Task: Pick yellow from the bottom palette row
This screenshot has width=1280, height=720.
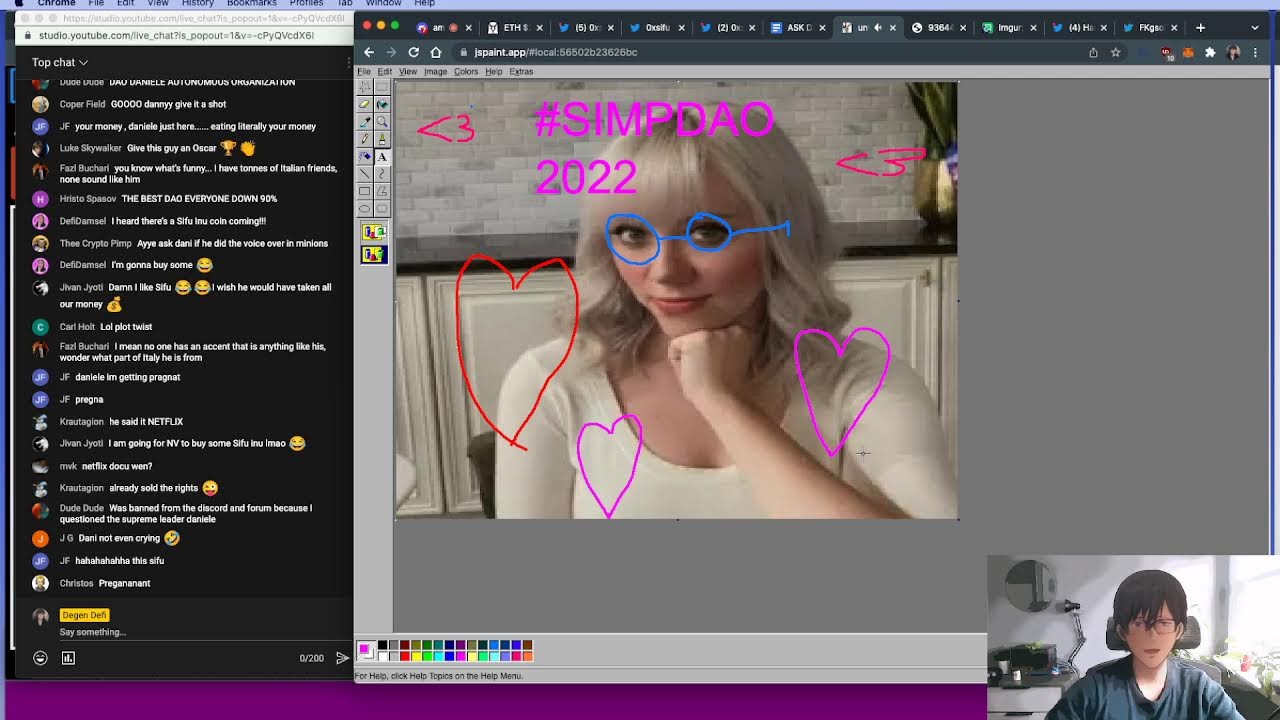Action: click(x=416, y=657)
